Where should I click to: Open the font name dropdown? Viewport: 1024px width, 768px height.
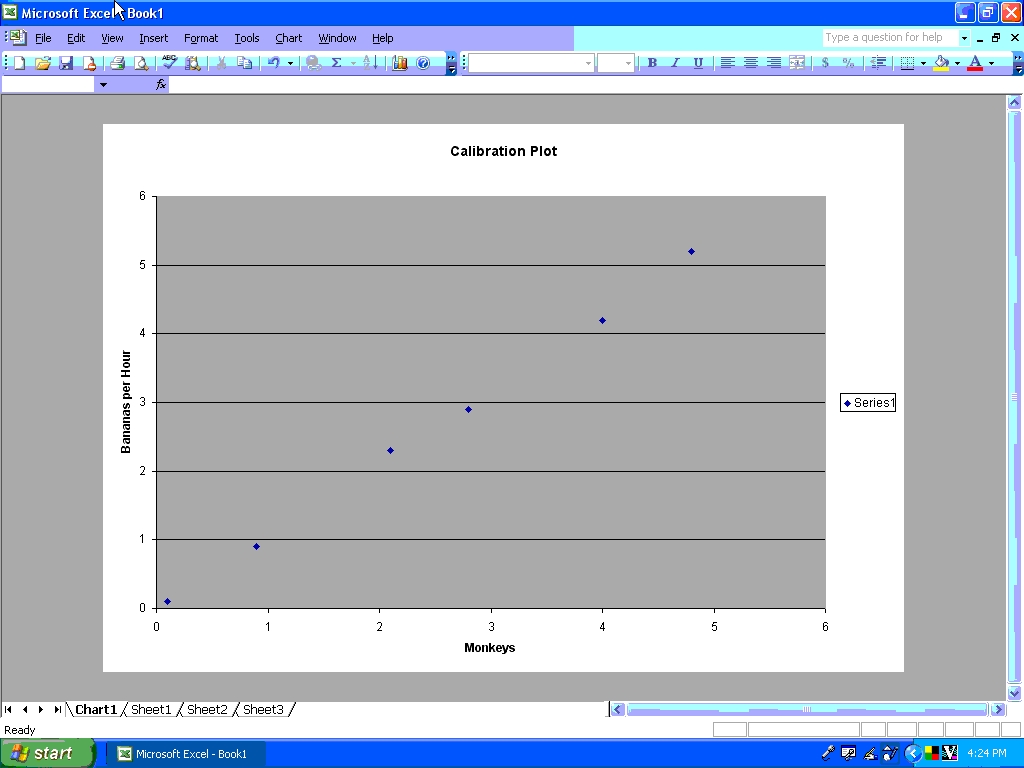(588, 63)
